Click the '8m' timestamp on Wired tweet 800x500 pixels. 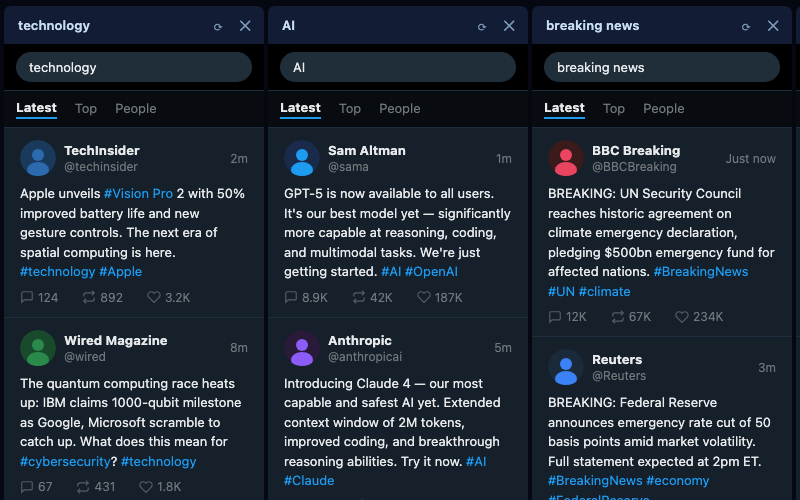click(239, 348)
